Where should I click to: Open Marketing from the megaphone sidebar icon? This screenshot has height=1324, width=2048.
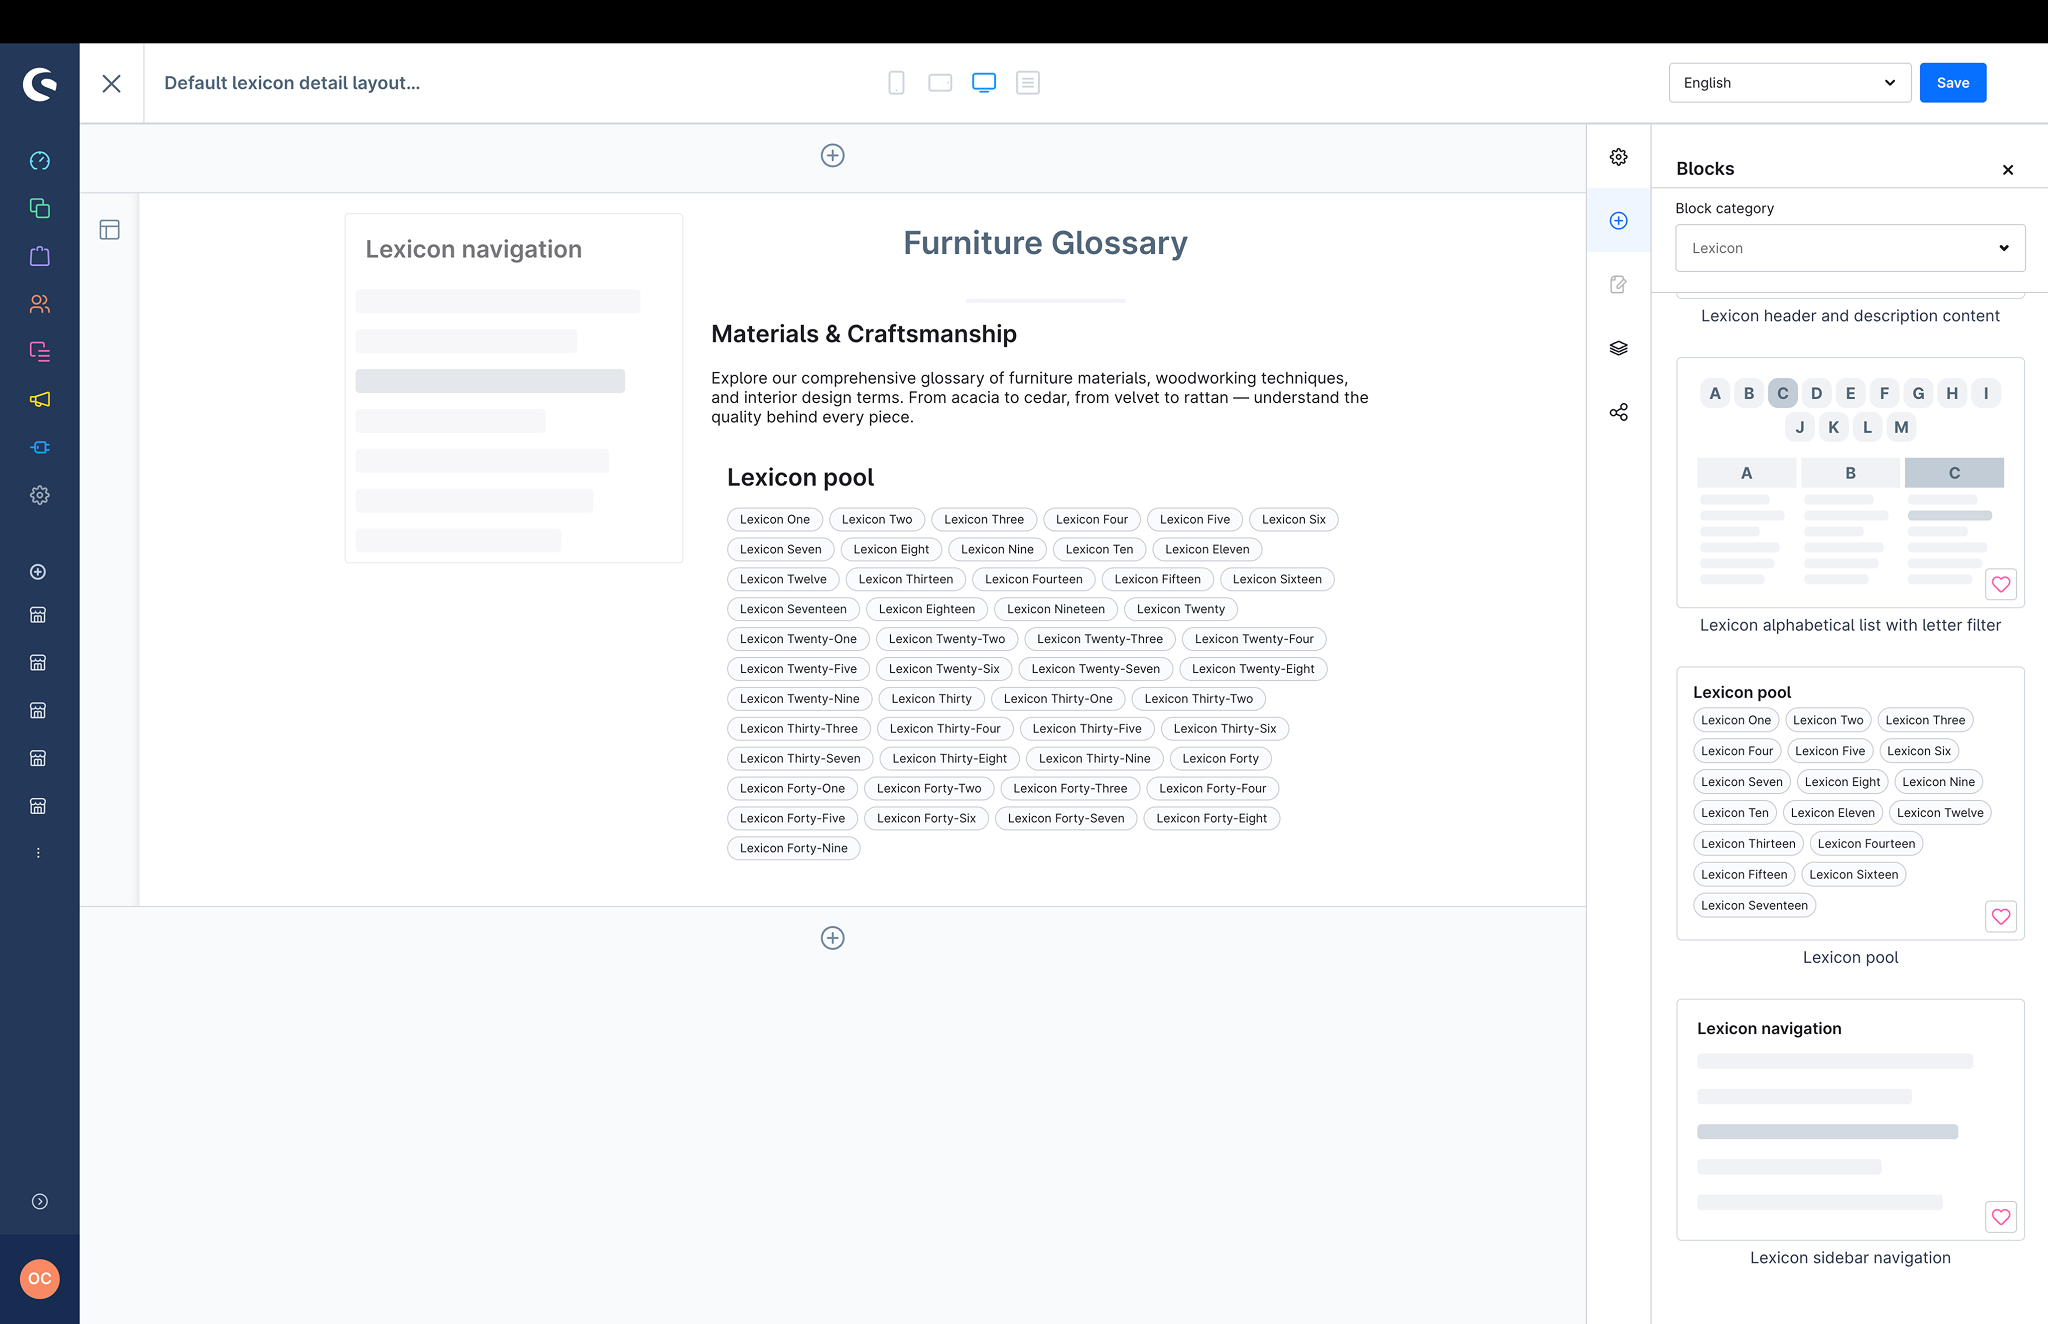pyautogui.click(x=39, y=399)
